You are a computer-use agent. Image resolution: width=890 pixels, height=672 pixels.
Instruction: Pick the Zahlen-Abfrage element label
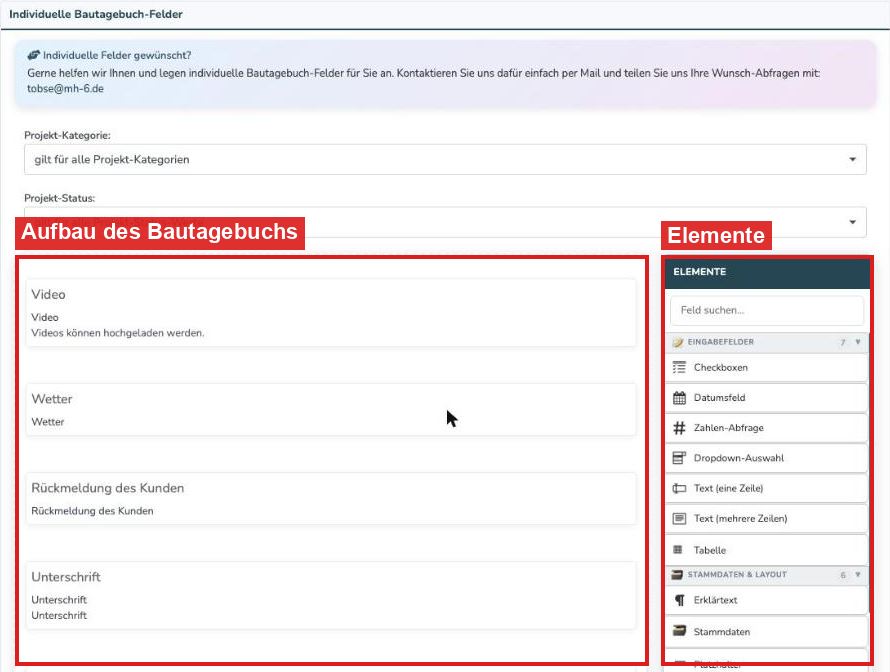click(728, 428)
